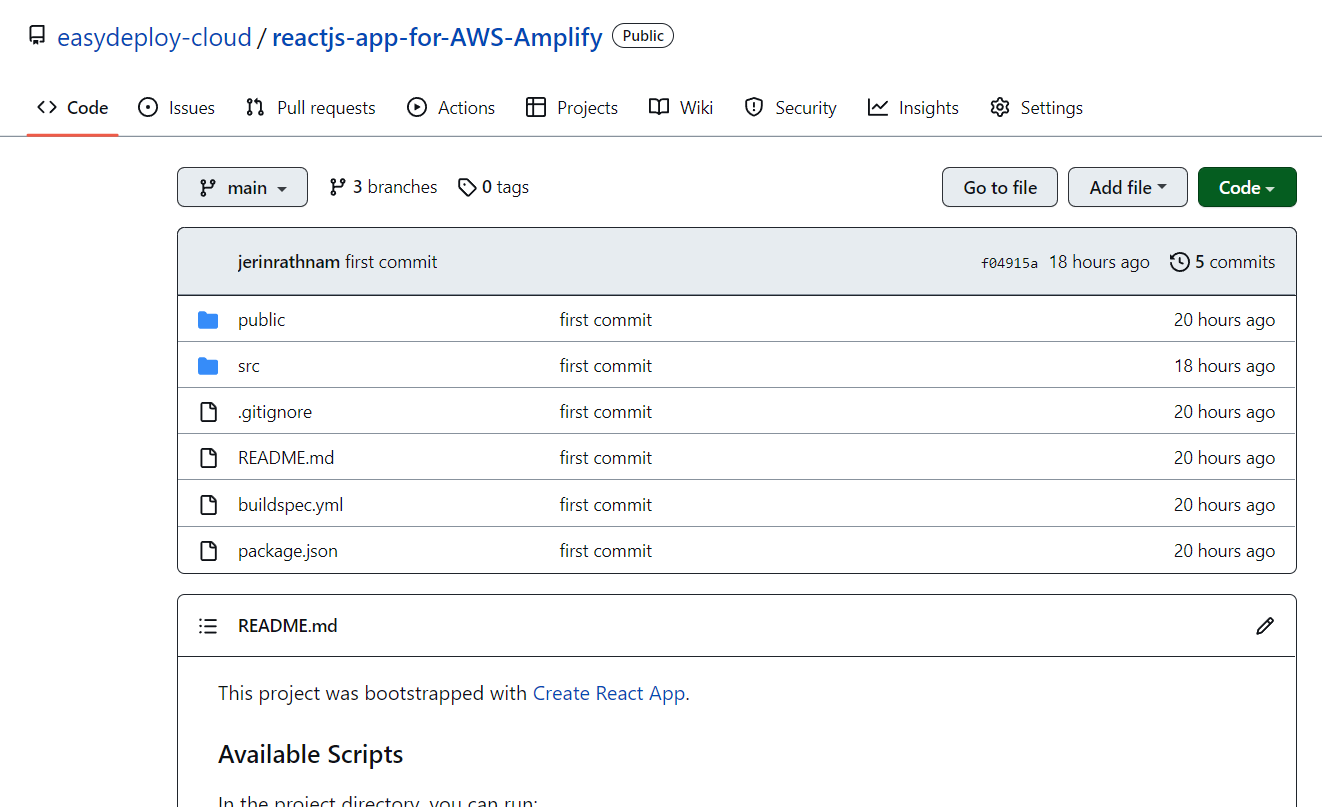Open the Issues tab
The height and width of the screenshot is (807, 1322).
(176, 108)
